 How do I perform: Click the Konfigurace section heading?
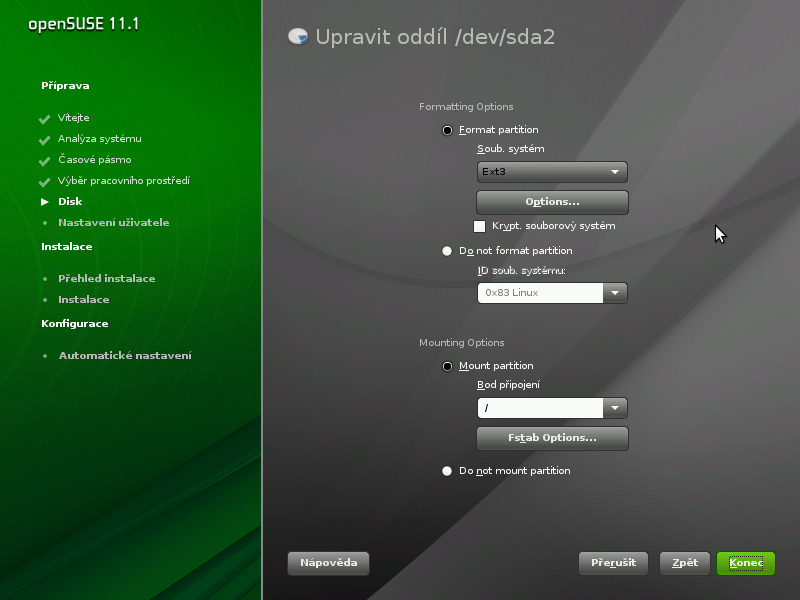(75, 324)
